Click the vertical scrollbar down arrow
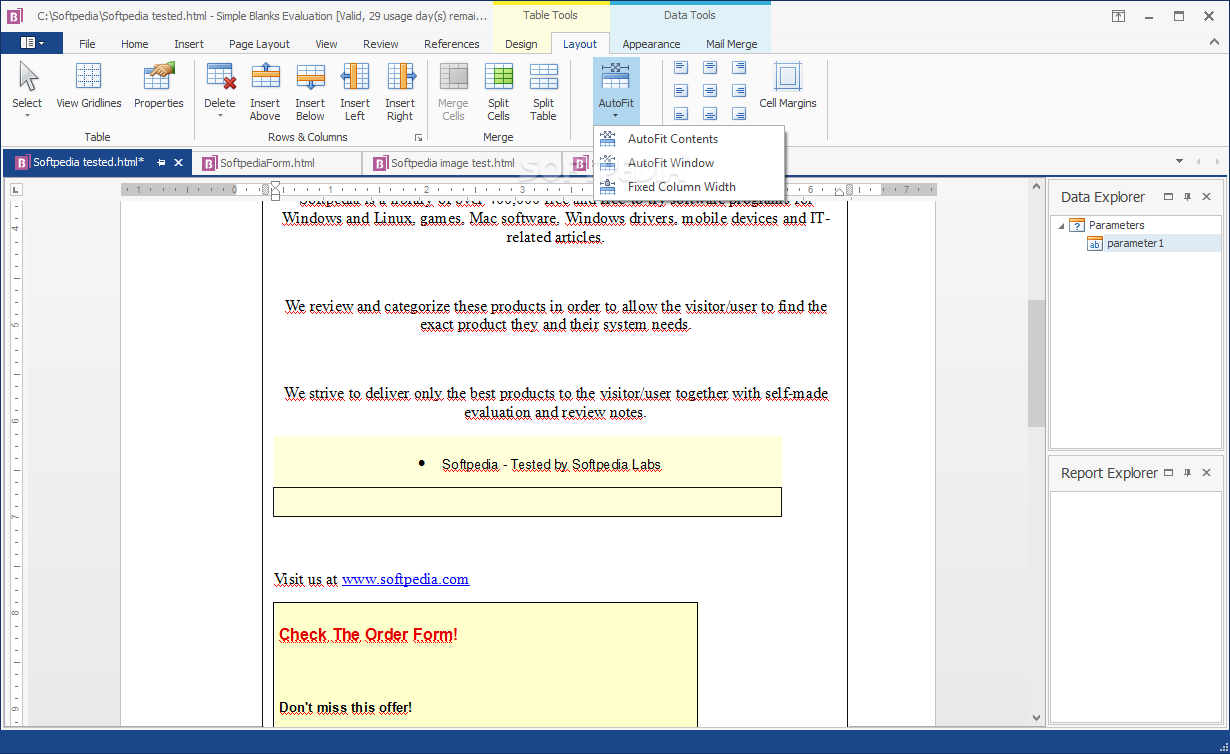Screen dimensions: 1230x754 pyautogui.click(x=1036, y=718)
